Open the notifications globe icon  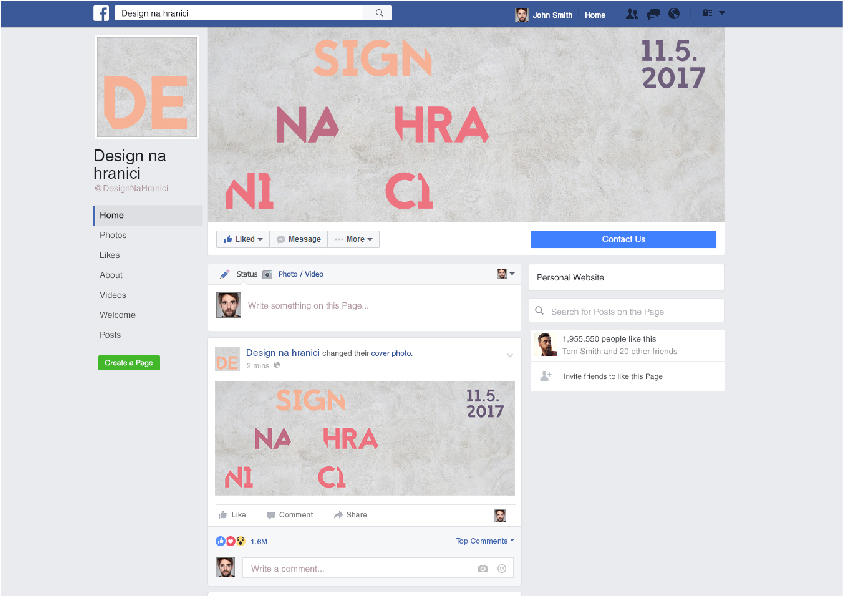tap(674, 14)
